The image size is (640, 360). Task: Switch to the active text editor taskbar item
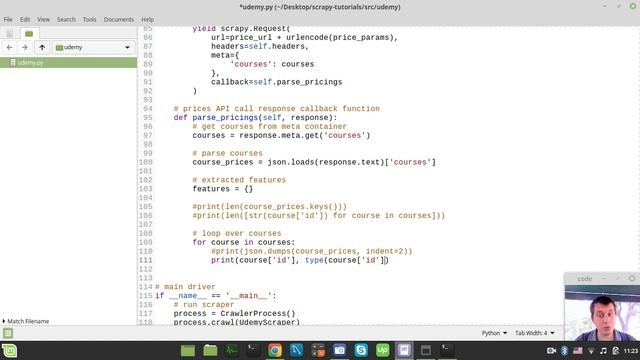click(x=404, y=351)
